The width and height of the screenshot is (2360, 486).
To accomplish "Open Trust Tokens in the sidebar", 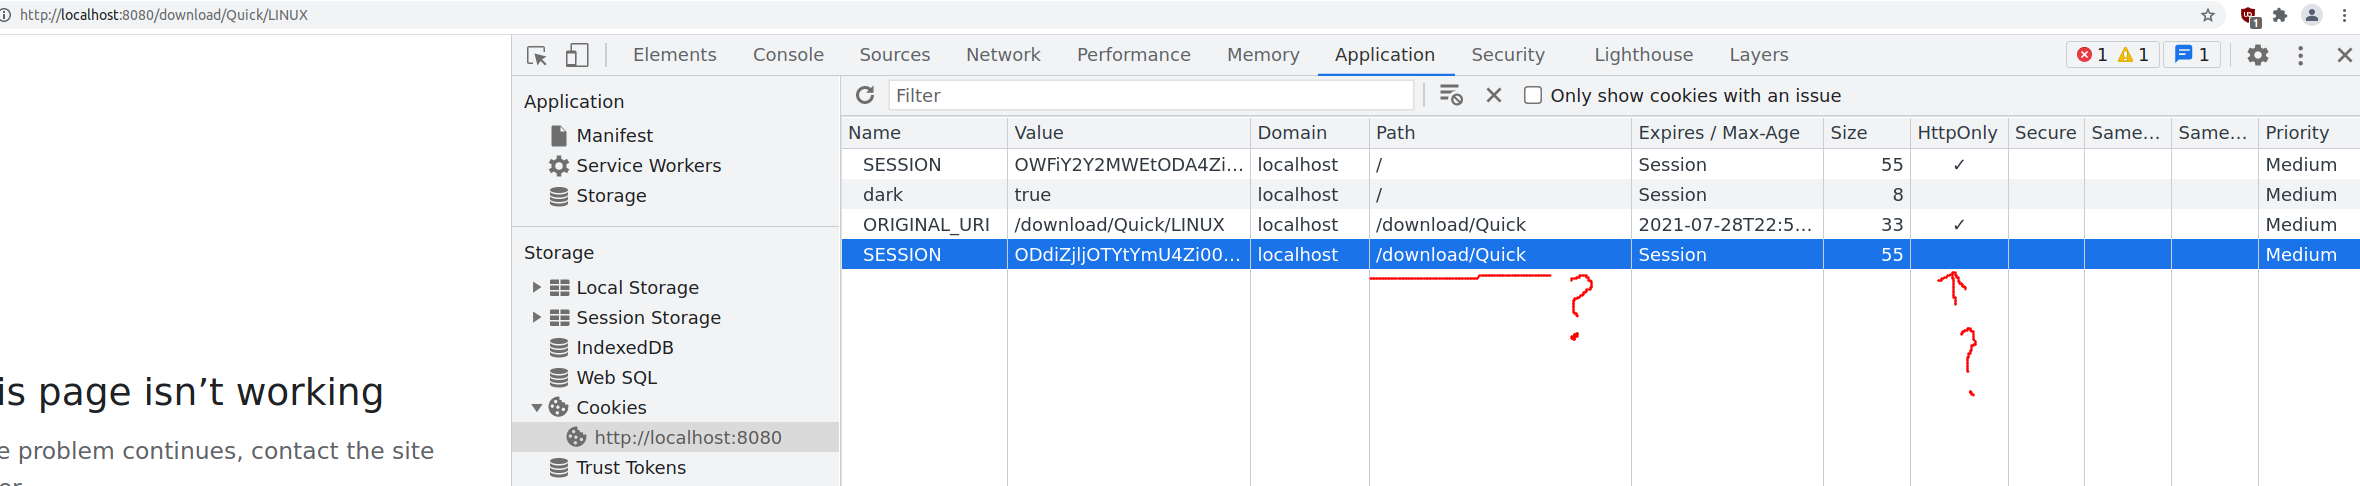I will pyautogui.click(x=630, y=467).
